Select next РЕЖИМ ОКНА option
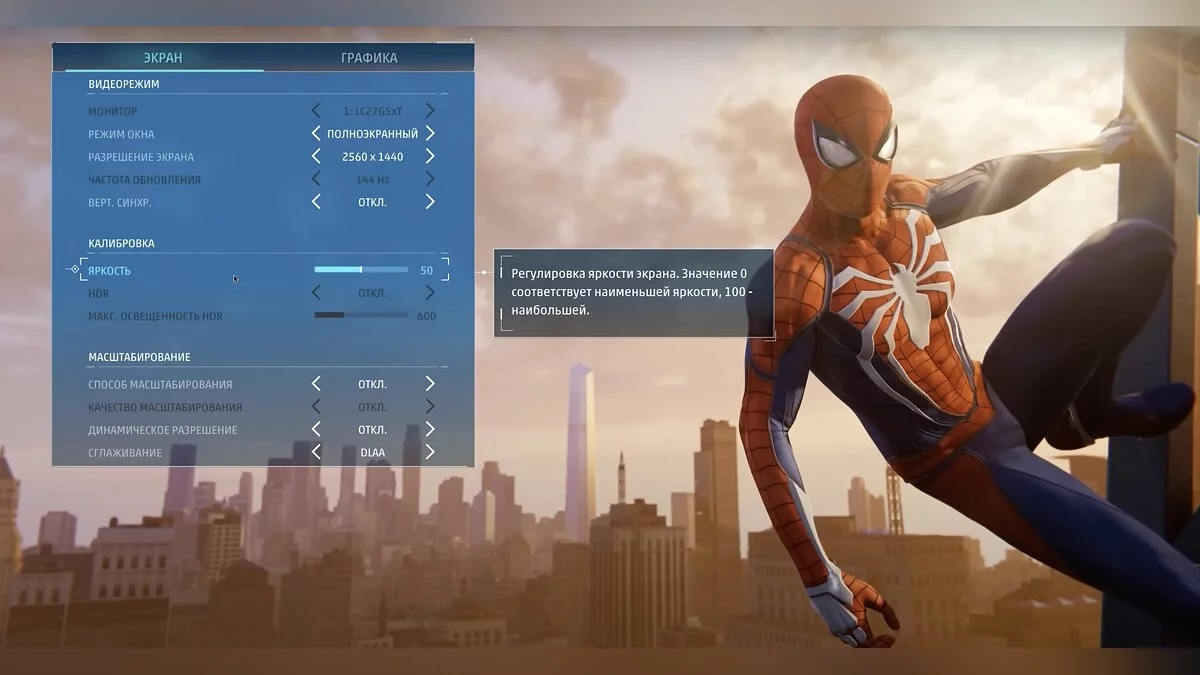The width and height of the screenshot is (1200, 675). point(430,133)
